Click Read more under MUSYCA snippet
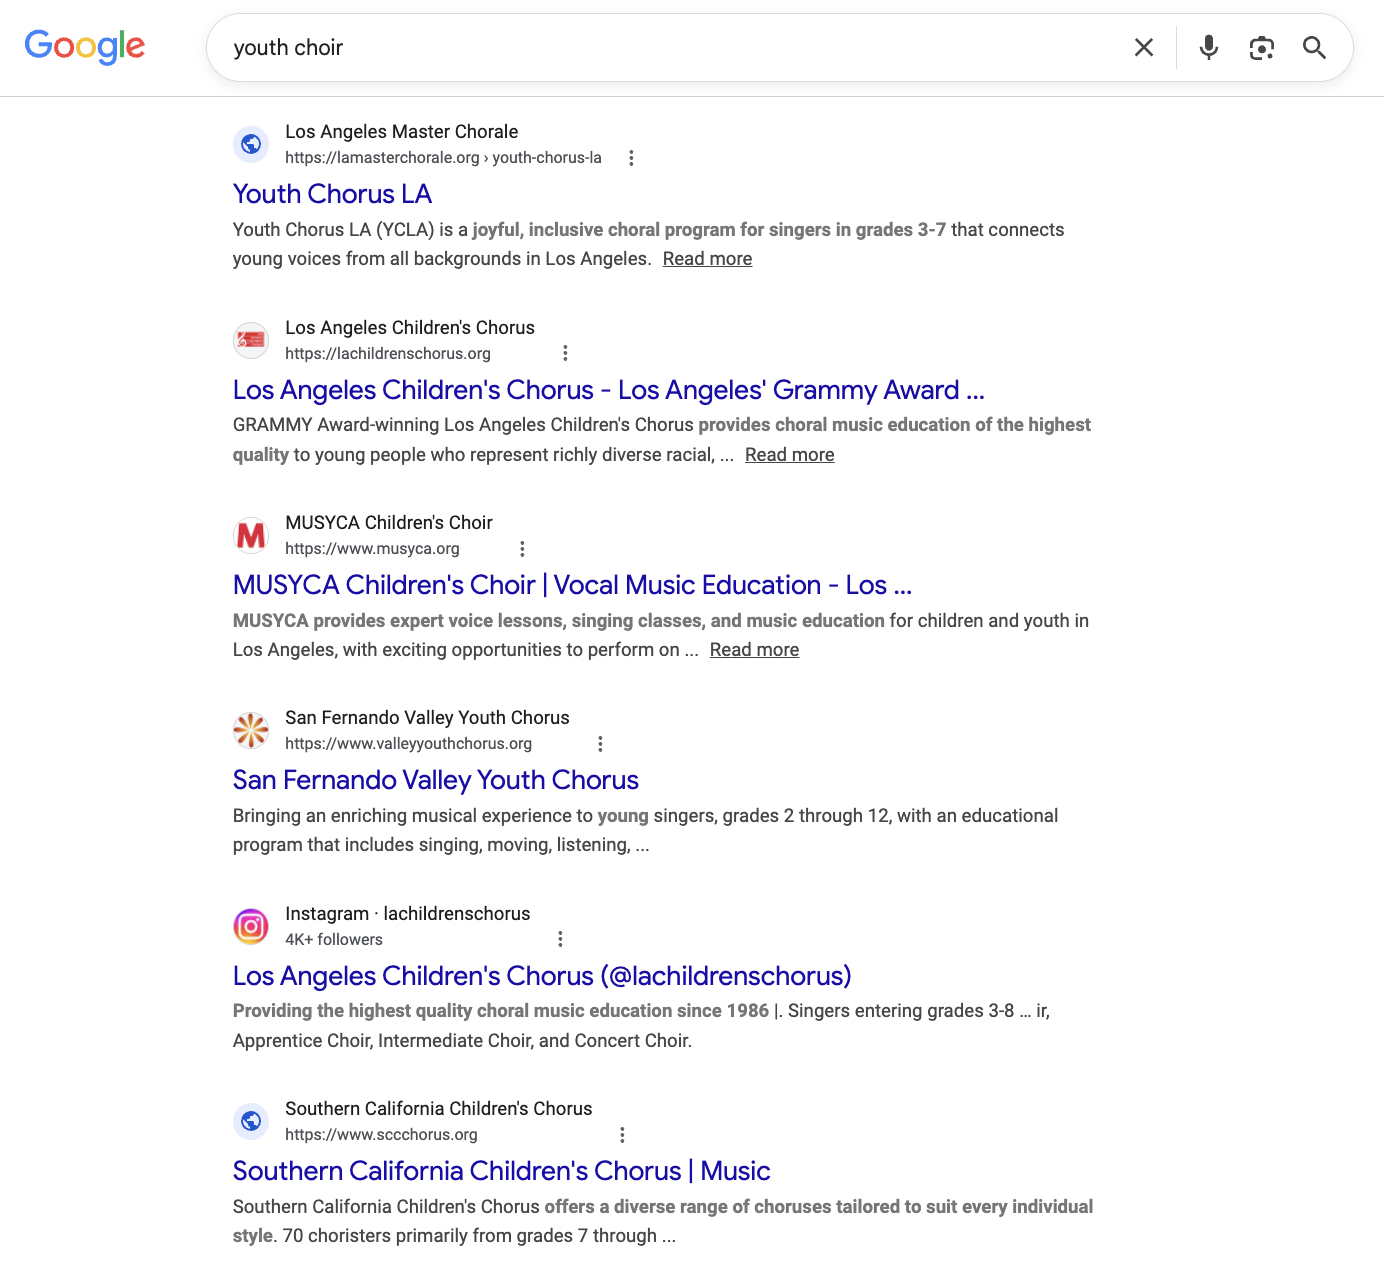The image size is (1384, 1276). tap(754, 650)
